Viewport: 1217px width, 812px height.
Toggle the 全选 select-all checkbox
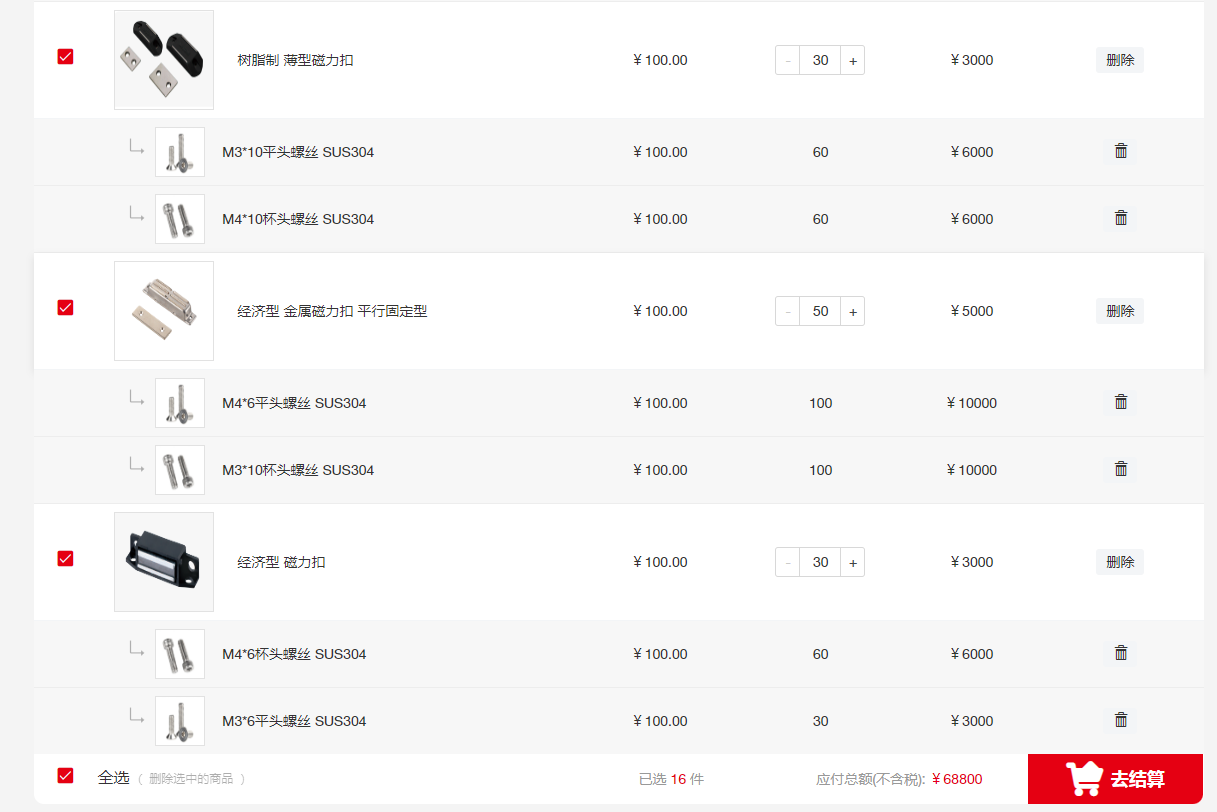[66, 776]
